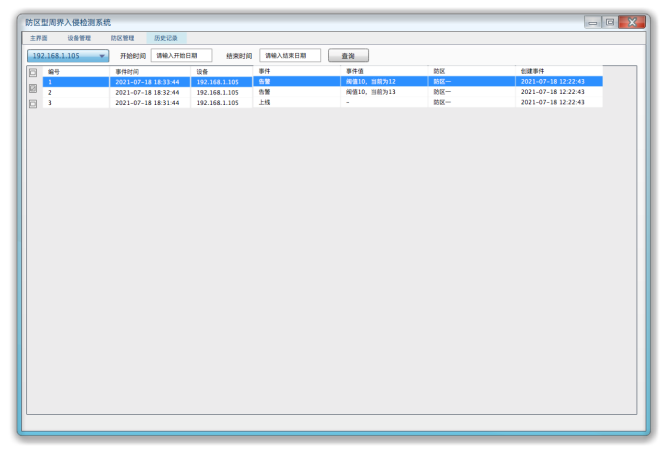Check the bottom checkbox in the left column
This screenshot has width=671, height=453.
[33, 104]
